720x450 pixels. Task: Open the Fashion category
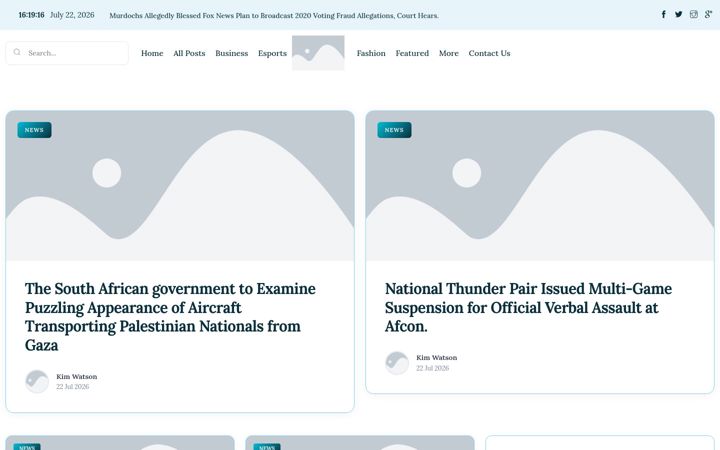(x=371, y=53)
